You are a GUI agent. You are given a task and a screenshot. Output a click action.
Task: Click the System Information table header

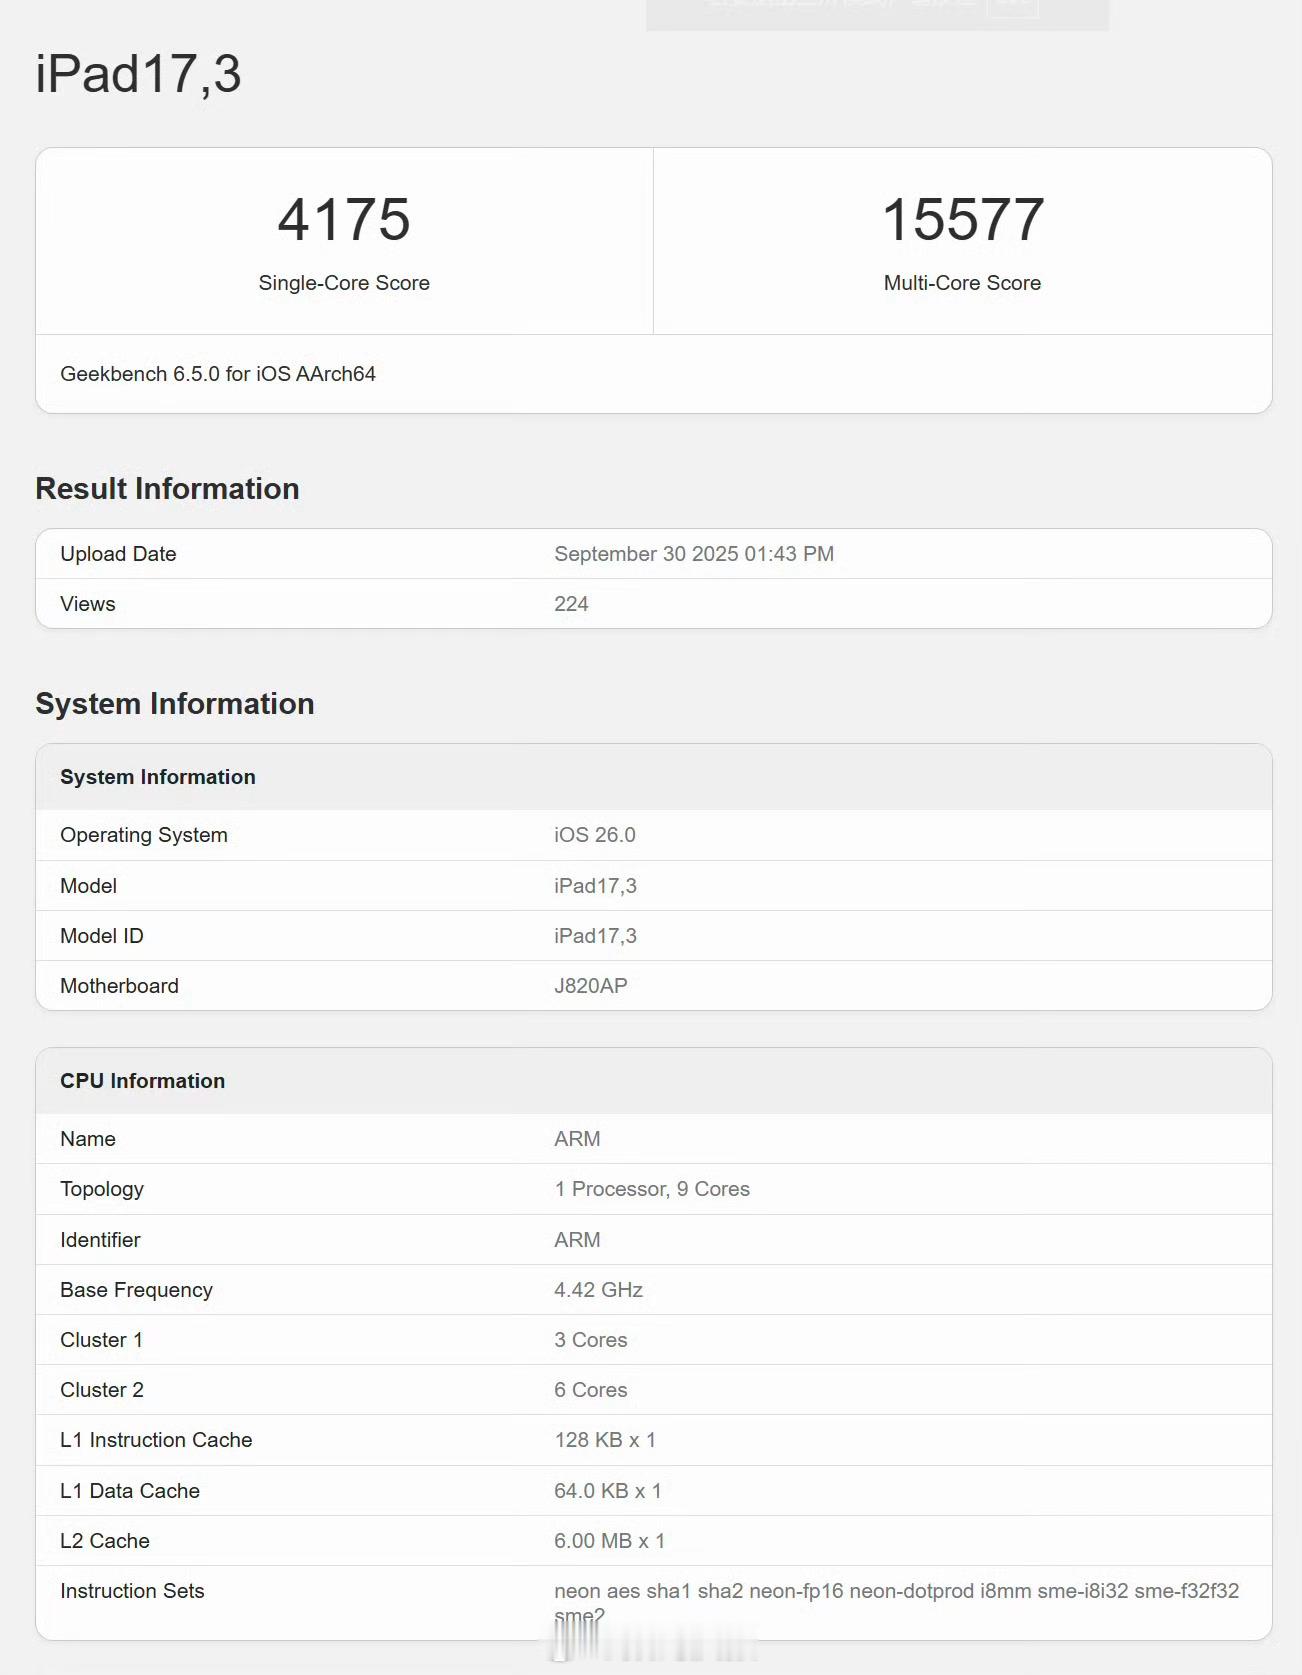pos(158,777)
